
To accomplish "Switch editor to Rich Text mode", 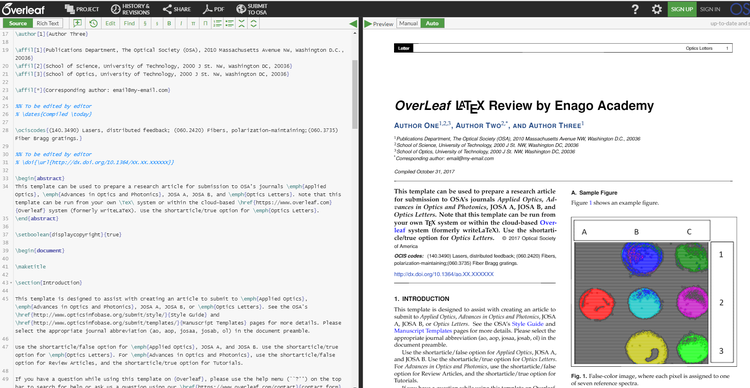I will (x=47, y=23).
